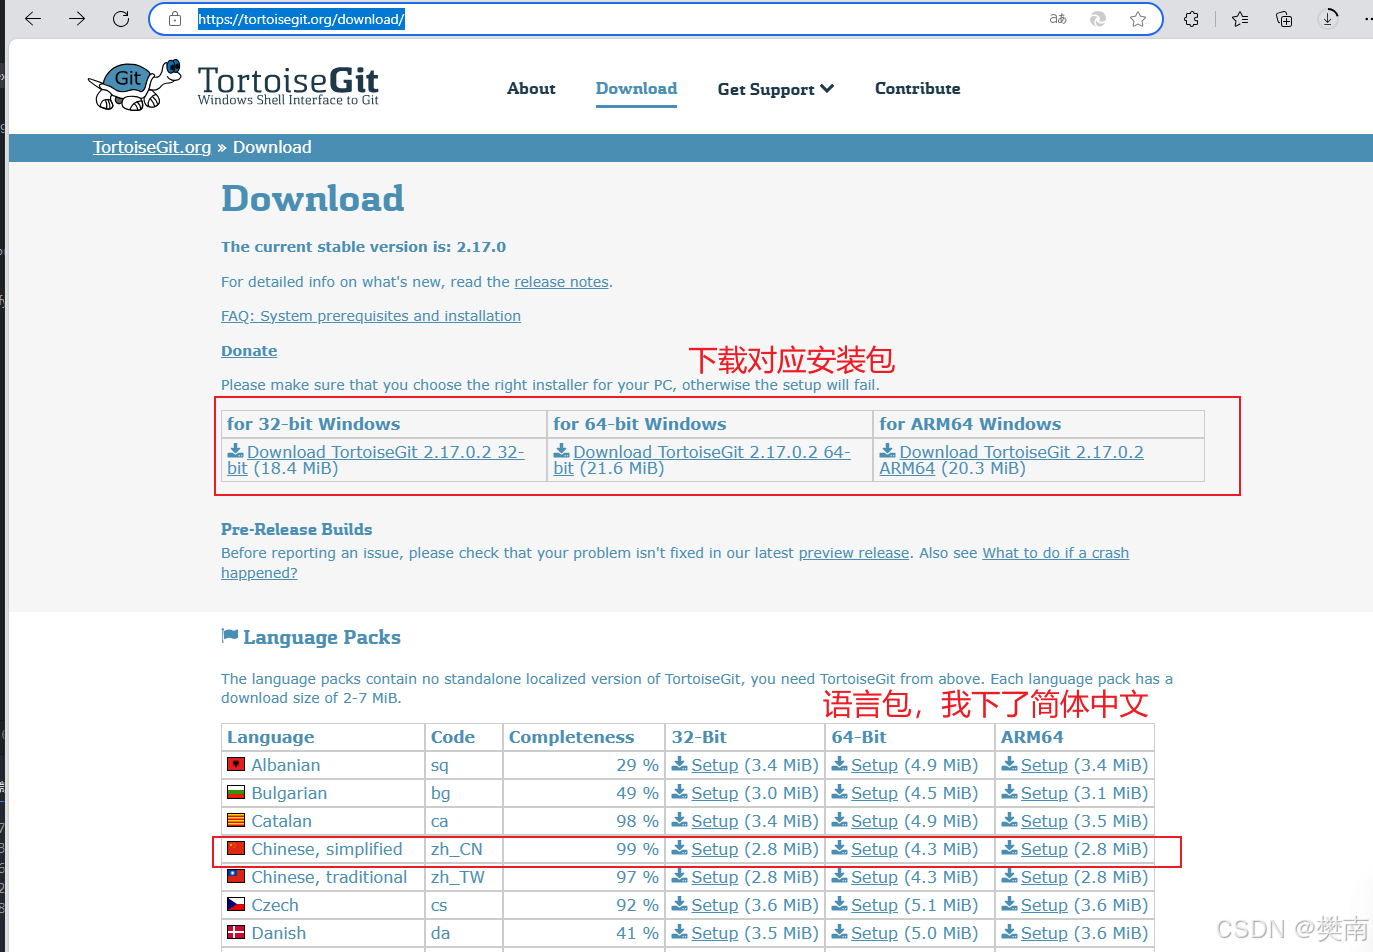
Task: Click the lock site info icon
Action: click(x=175, y=19)
